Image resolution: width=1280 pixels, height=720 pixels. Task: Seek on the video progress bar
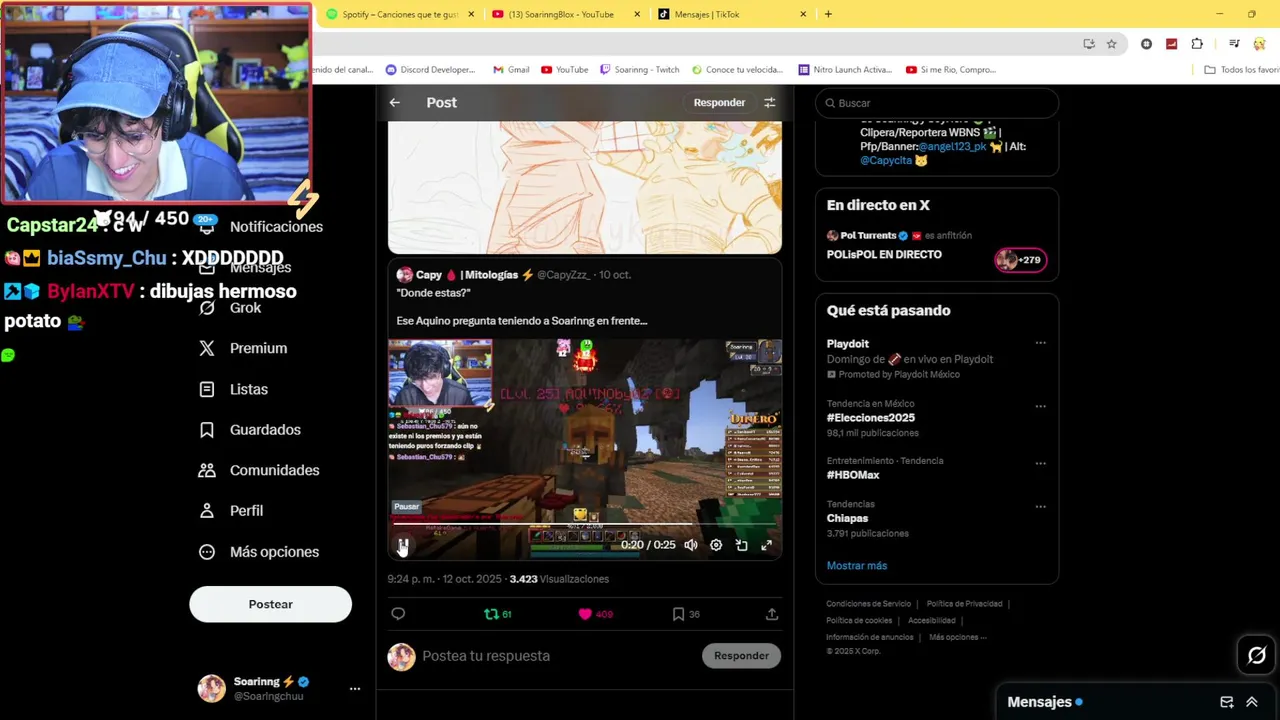pyautogui.click(x=584, y=523)
